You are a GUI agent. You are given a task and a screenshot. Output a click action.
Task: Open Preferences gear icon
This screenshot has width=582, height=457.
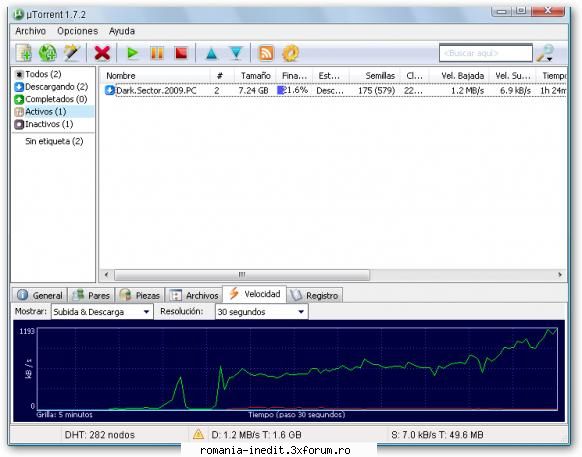[291, 53]
